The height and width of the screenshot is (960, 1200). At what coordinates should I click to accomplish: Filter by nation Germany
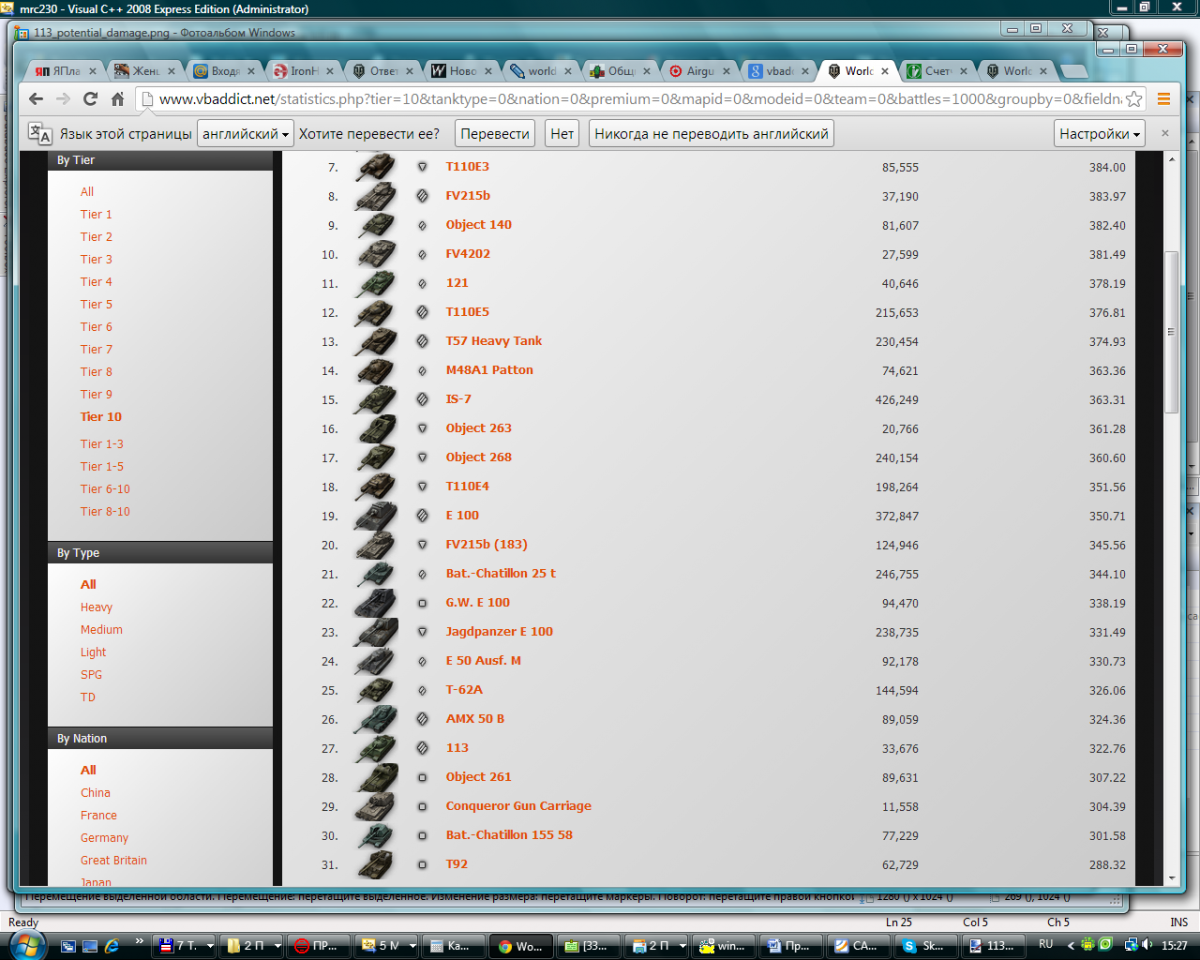[x=104, y=838]
